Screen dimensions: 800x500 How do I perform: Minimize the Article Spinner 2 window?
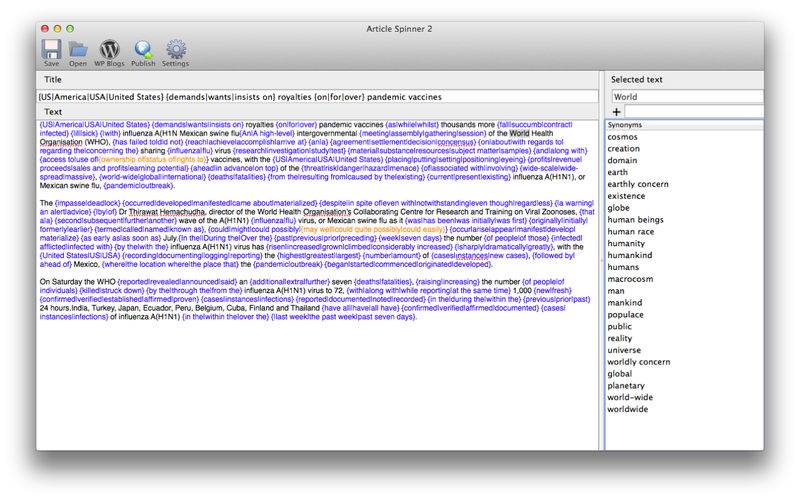point(57,29)
